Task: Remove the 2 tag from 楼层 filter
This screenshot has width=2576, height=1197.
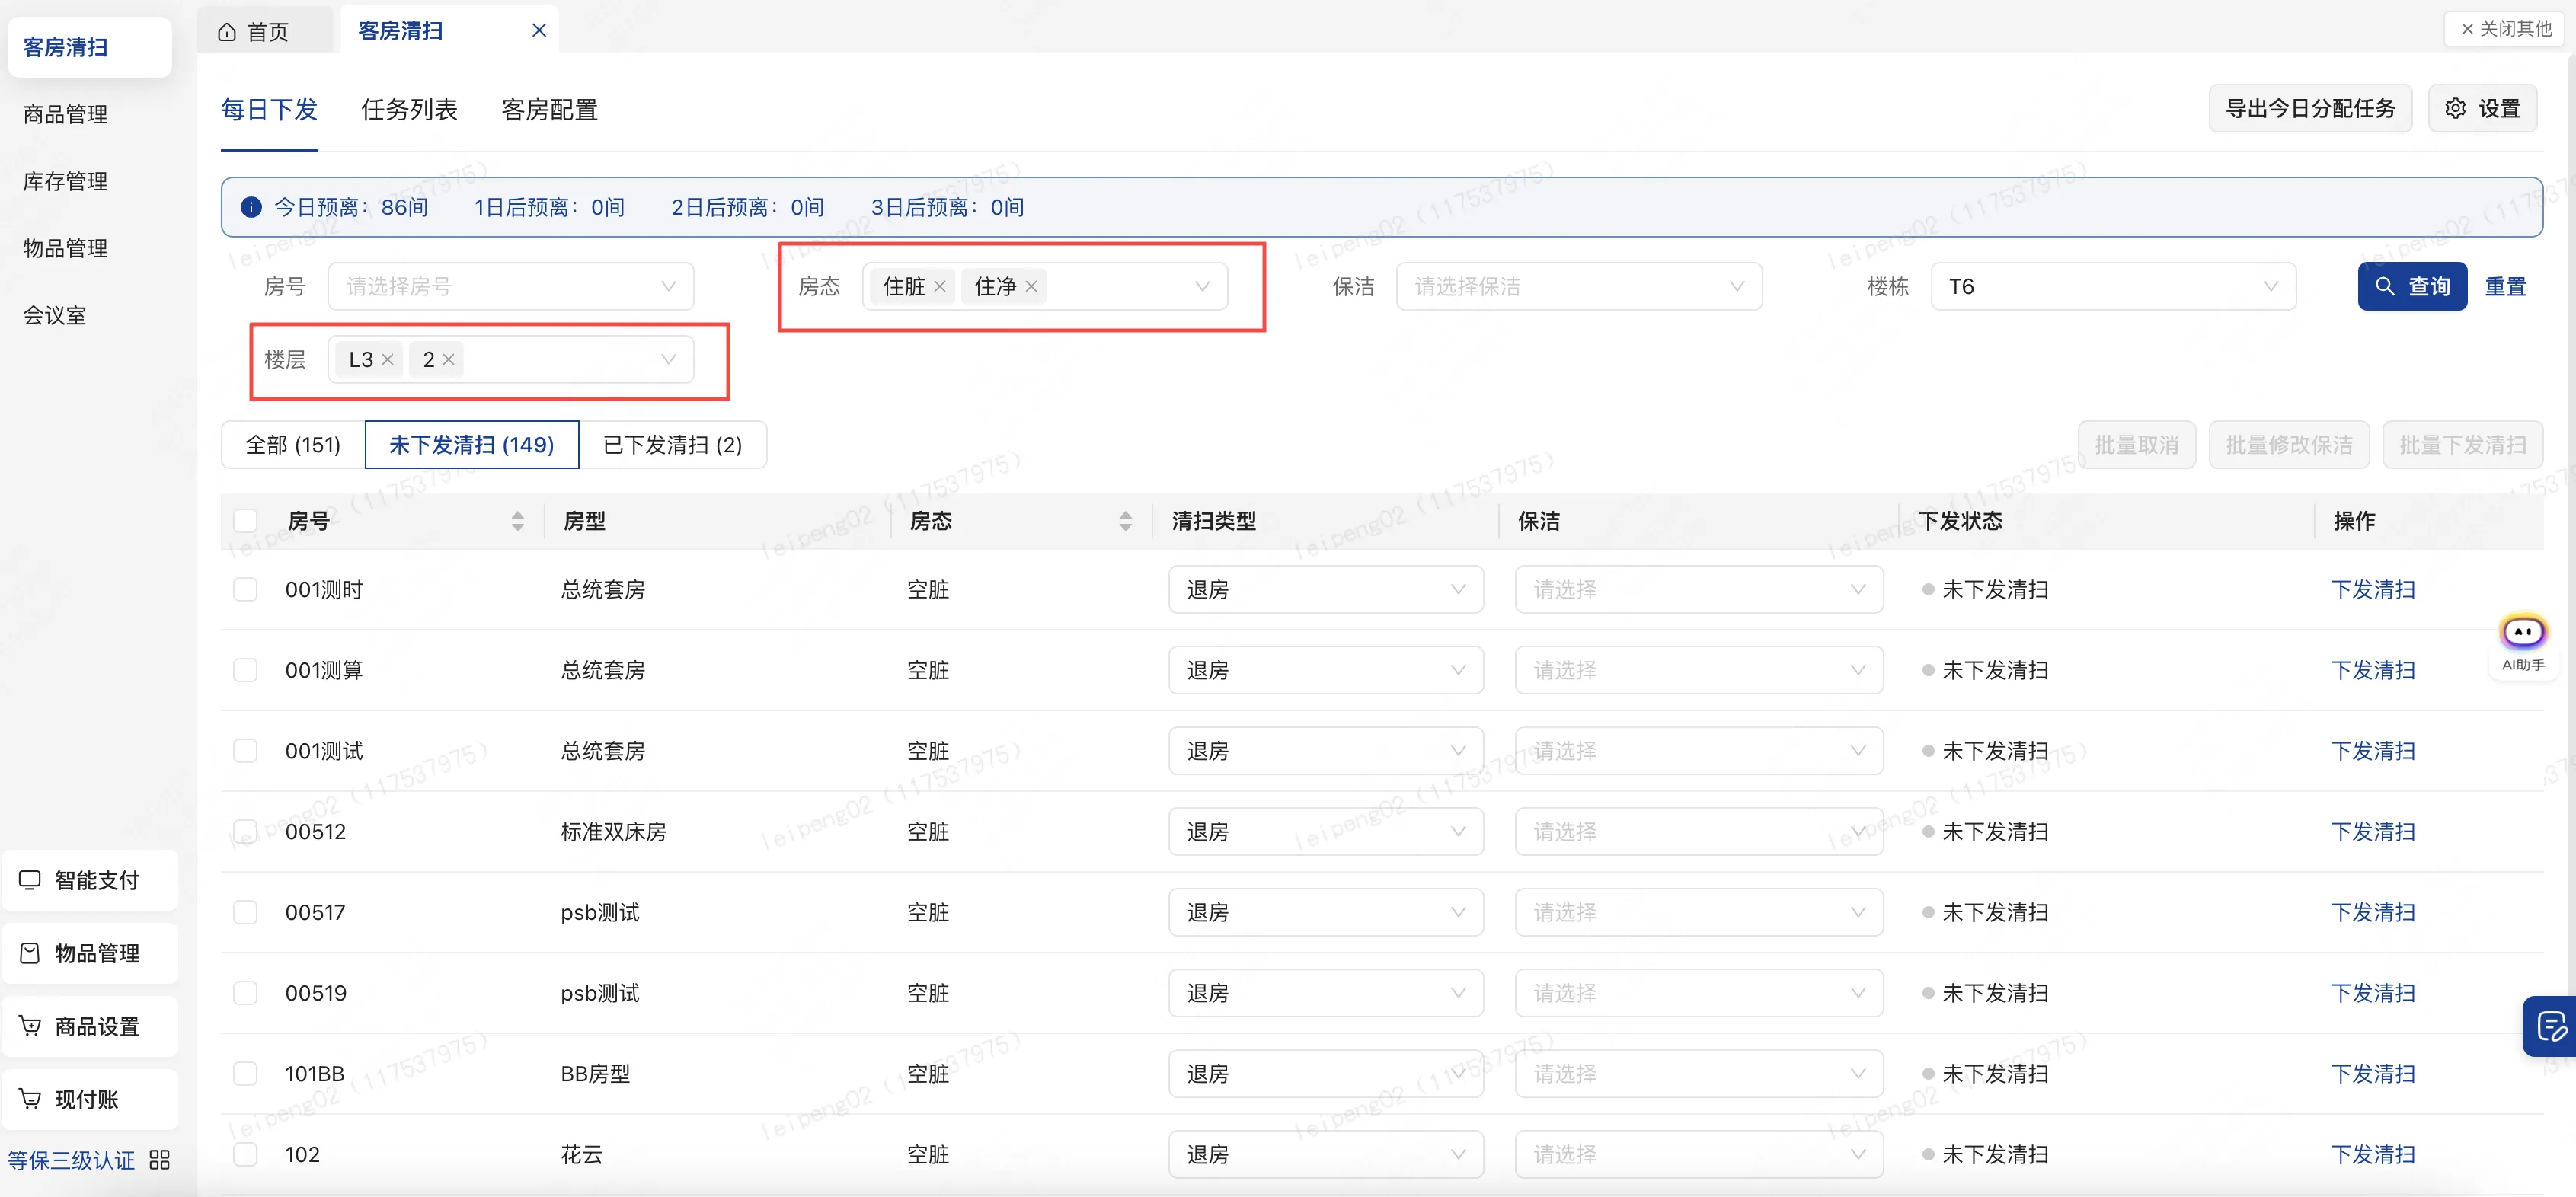Action: click(x=449, y=360)
